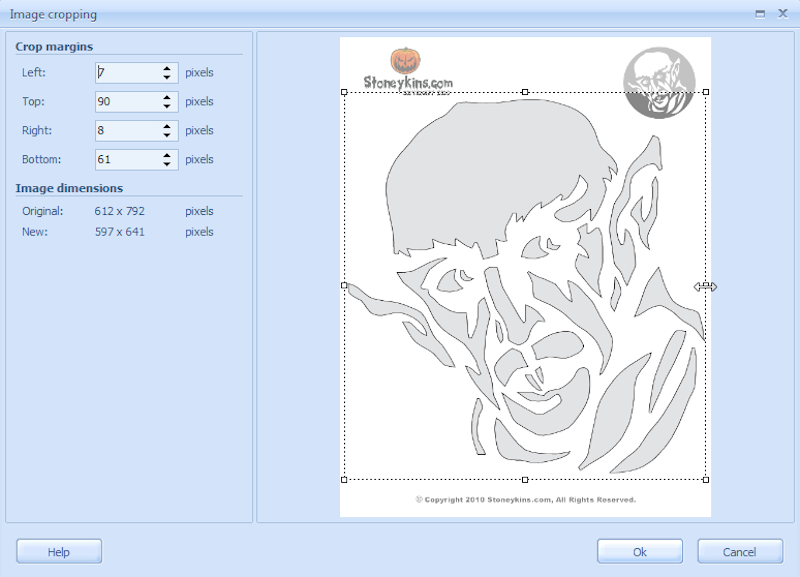This screenshot has height=577, width=800.
Task: Click the top-right crop handle
Action: pyautogui.click(x=706, y=92)
